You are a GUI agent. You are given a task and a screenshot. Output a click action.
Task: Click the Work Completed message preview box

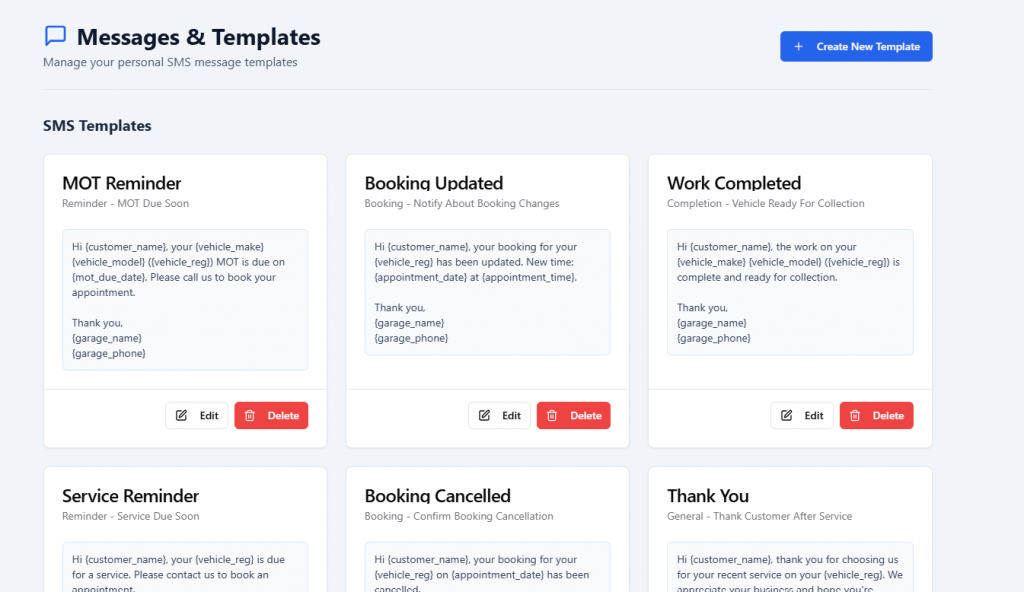coord(790,292)
